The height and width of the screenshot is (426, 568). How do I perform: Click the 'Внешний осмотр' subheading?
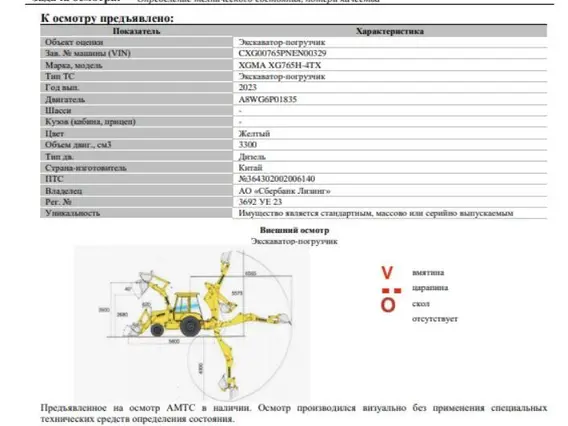pos(295,230)
